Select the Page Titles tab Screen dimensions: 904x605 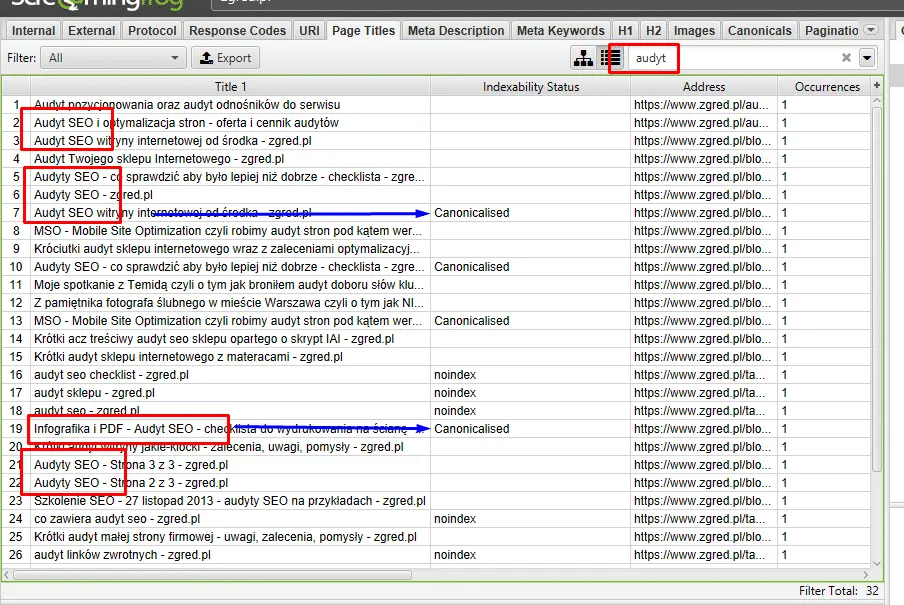coord(363,31)
